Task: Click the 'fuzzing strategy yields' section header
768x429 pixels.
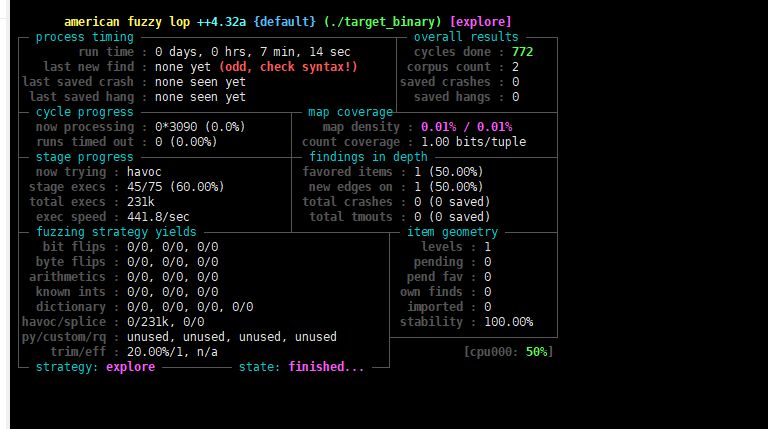Action: tap(117, 232)
